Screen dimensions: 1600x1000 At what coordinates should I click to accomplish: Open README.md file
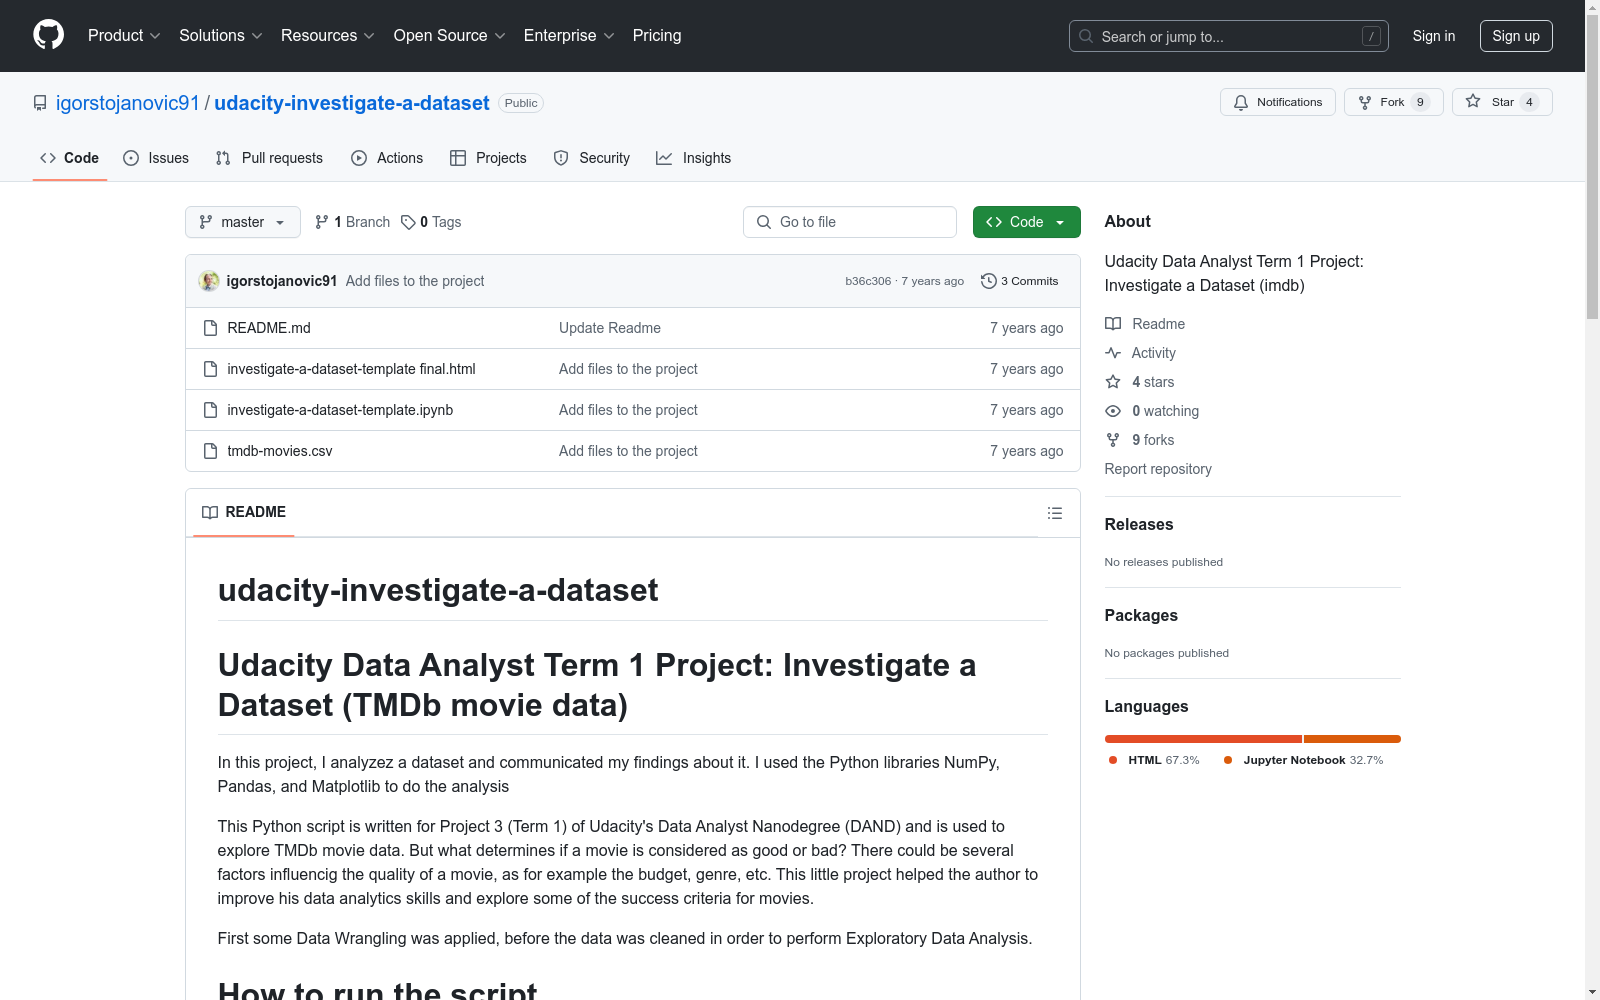(x=269, y=328)
